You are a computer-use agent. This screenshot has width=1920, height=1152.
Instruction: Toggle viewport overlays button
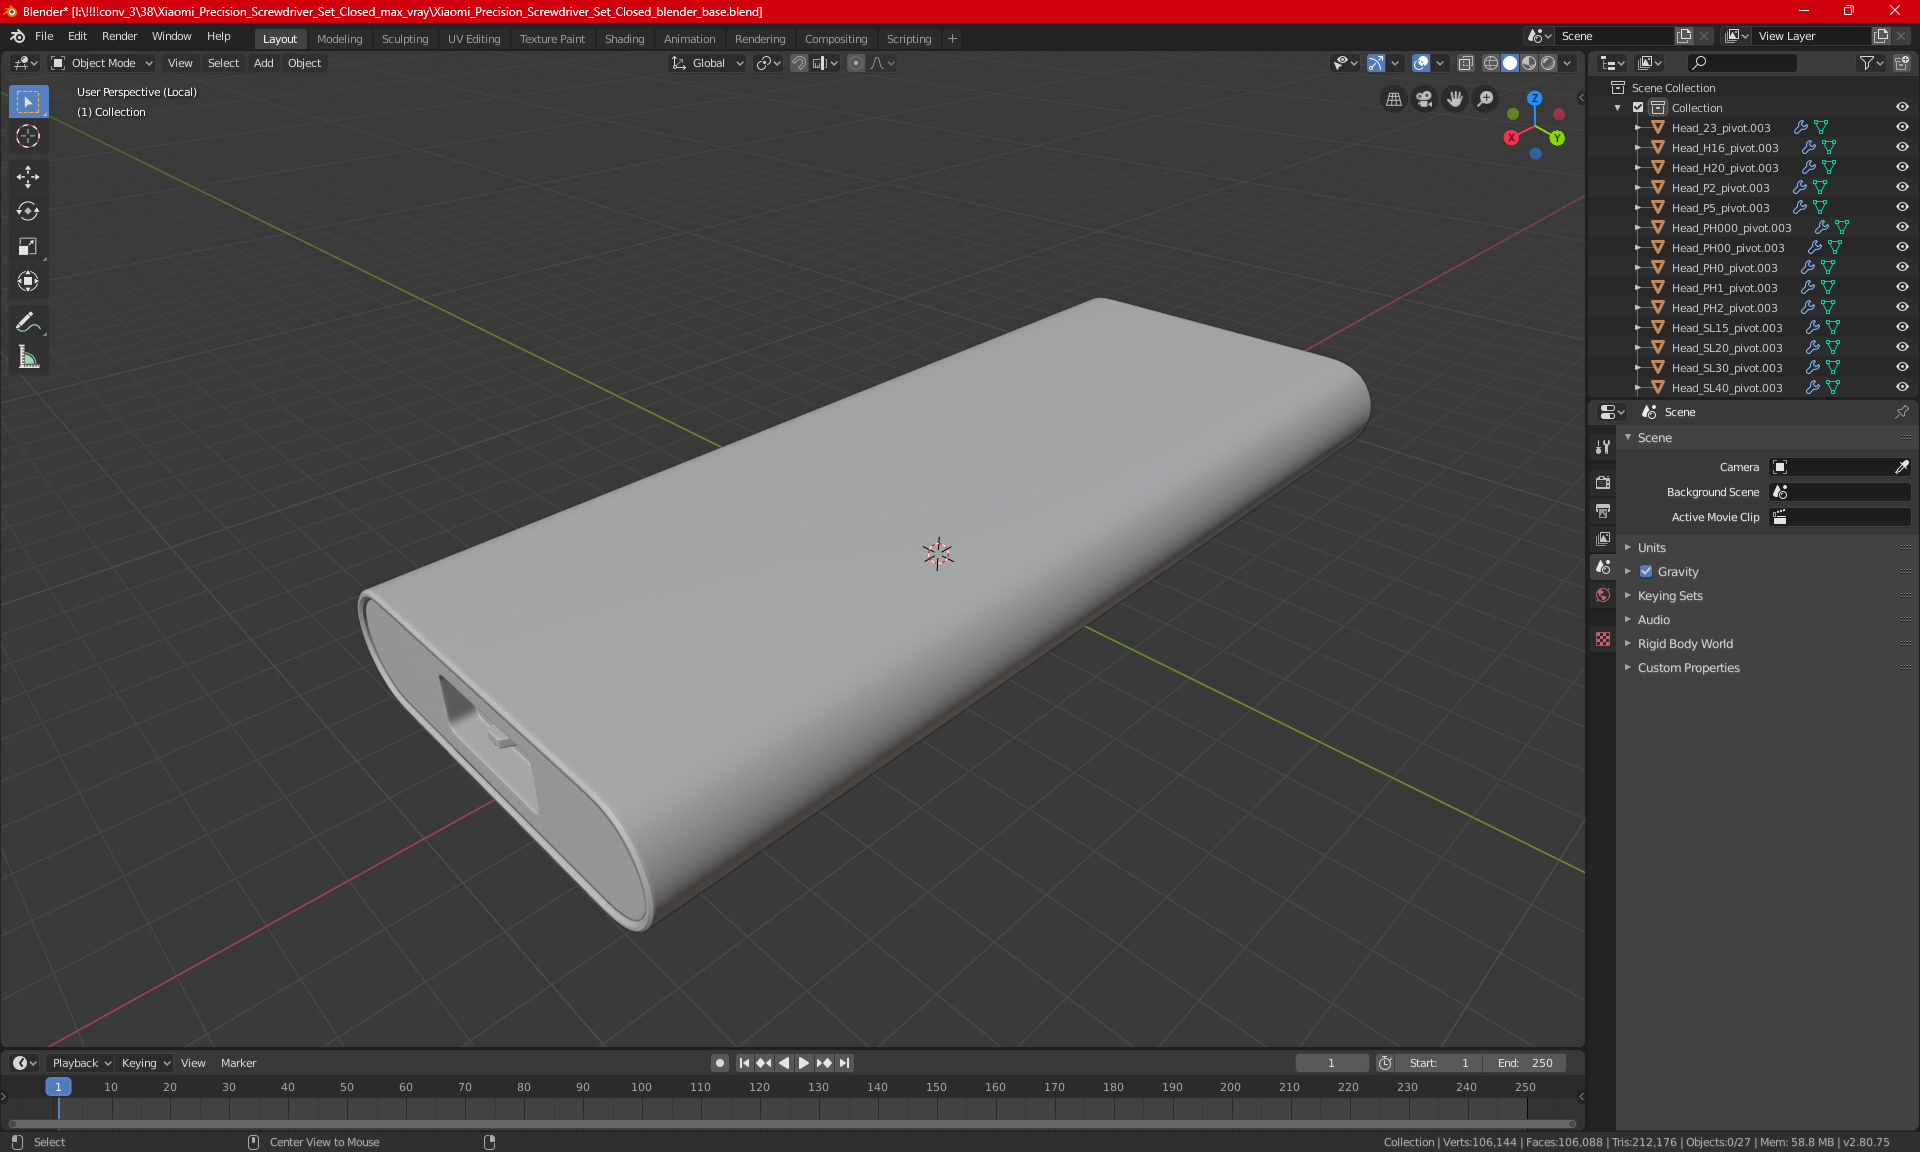(x=1421, y=63)
